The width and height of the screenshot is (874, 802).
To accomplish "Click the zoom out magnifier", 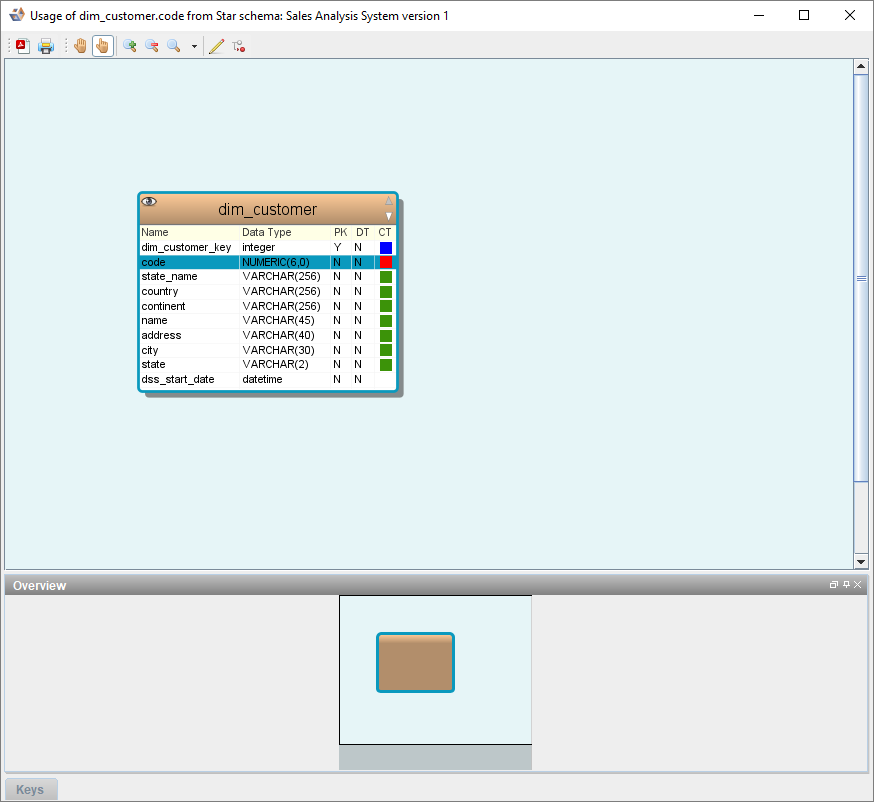I will pyautogui.click(x=152, y=46).
